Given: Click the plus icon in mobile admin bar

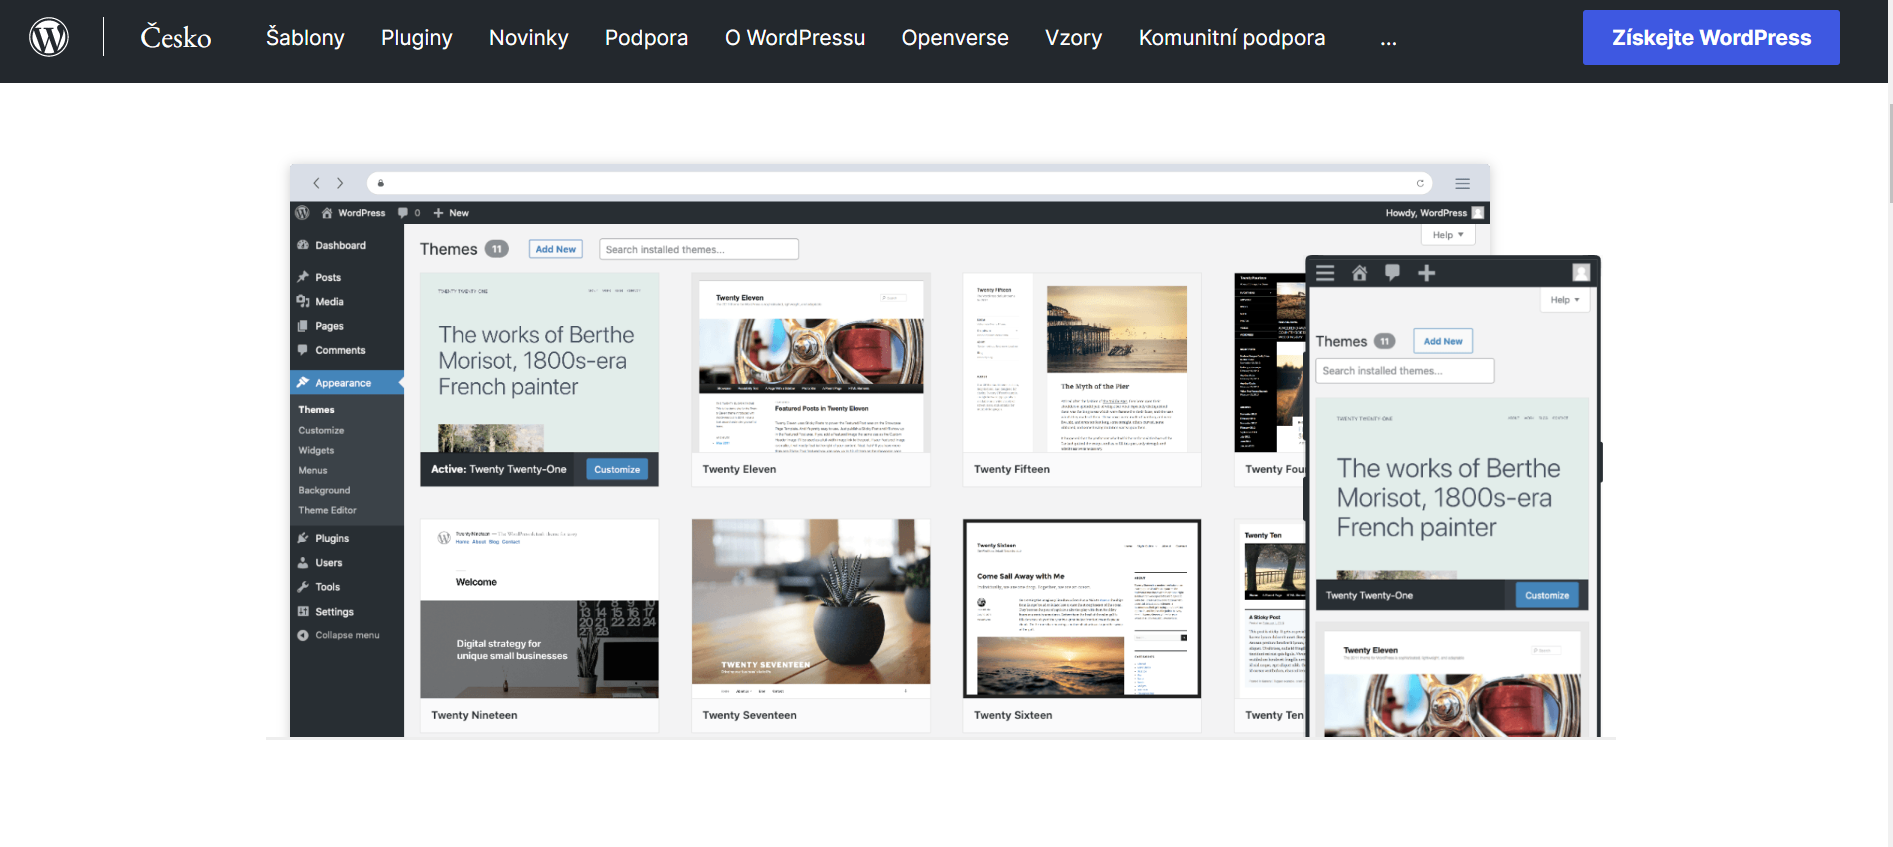Looking at the screenshot, I should click(x=1427, y=273).
